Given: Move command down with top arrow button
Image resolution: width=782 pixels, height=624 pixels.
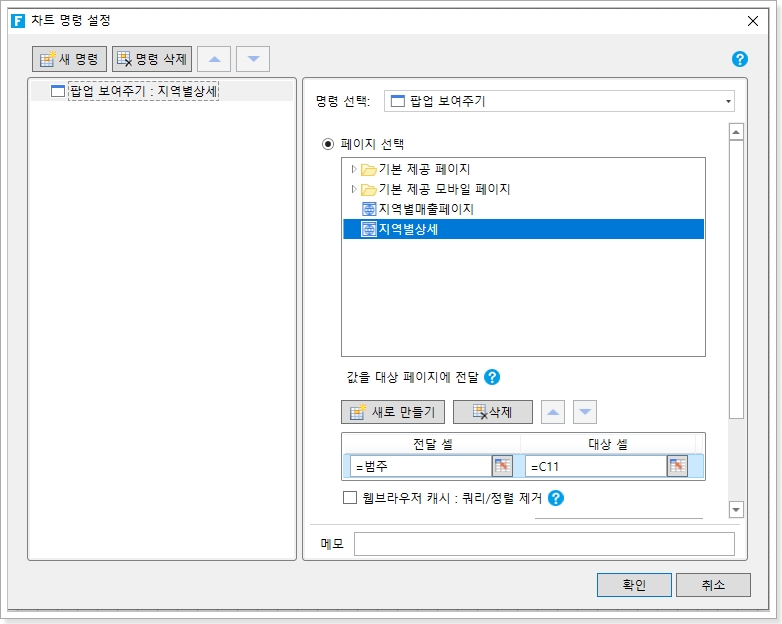Looking at the screenshot, I should 253,59.
